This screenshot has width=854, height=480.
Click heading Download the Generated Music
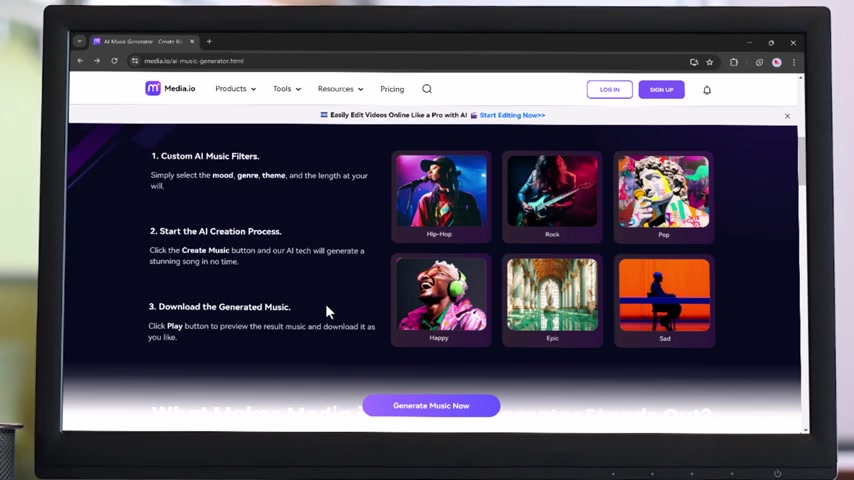[219, 307]
